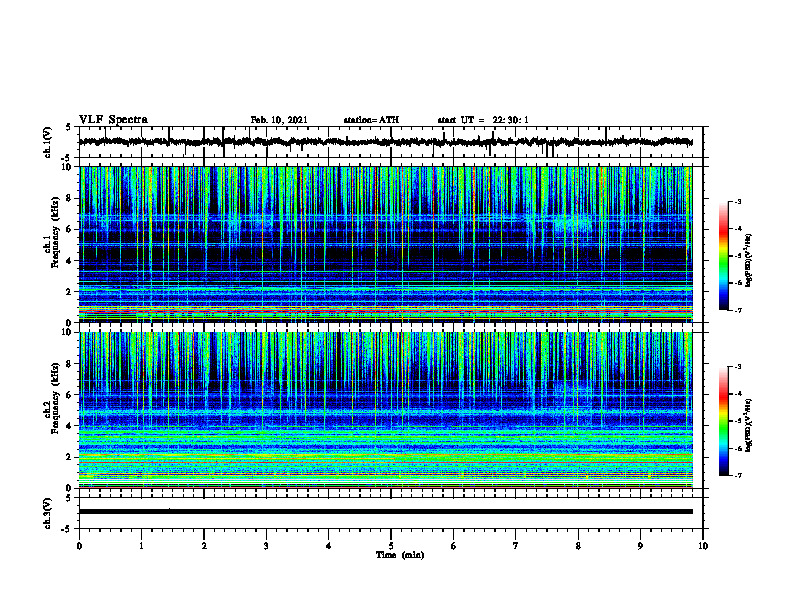Viewport: 792px width, 612px height.
Task: Click the ch.3 flat black voltage trace
Action: [x=385, y=512]
